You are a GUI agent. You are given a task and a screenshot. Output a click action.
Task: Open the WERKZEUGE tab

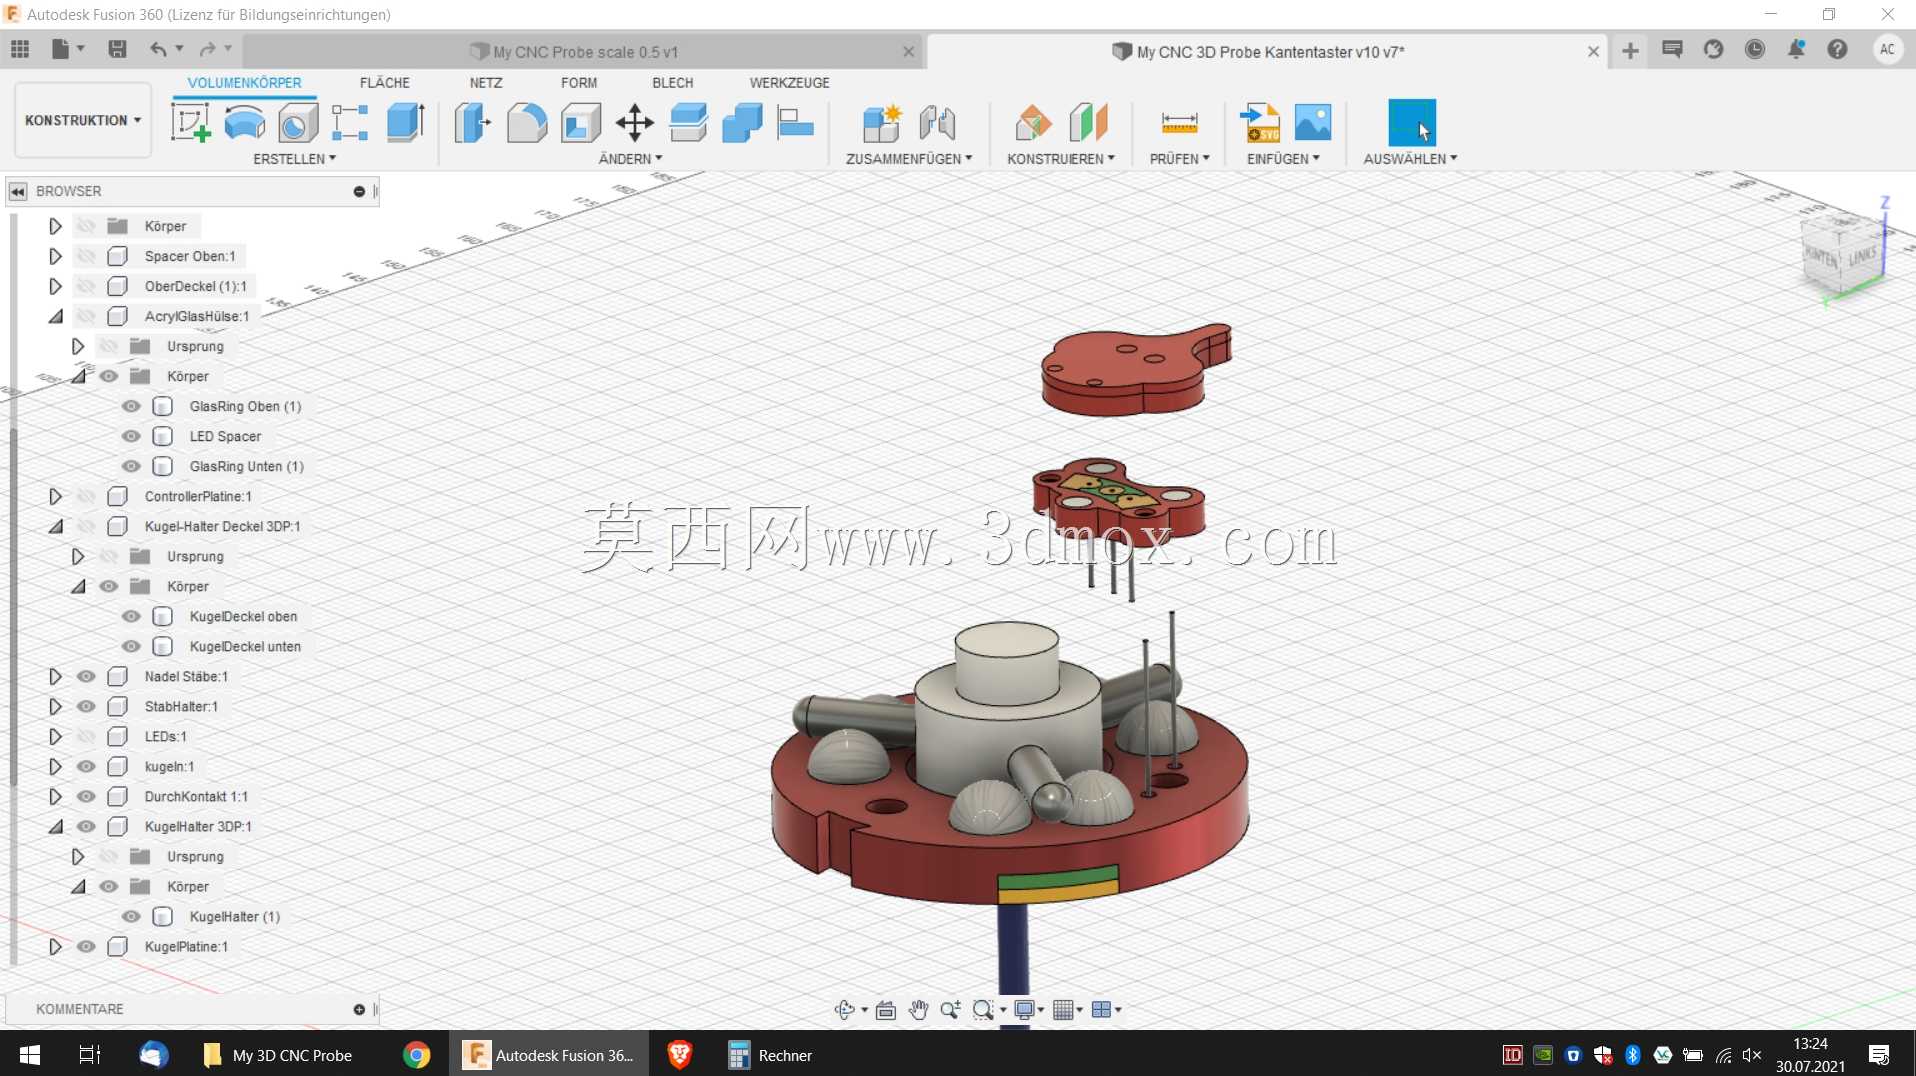pos(789,83)
